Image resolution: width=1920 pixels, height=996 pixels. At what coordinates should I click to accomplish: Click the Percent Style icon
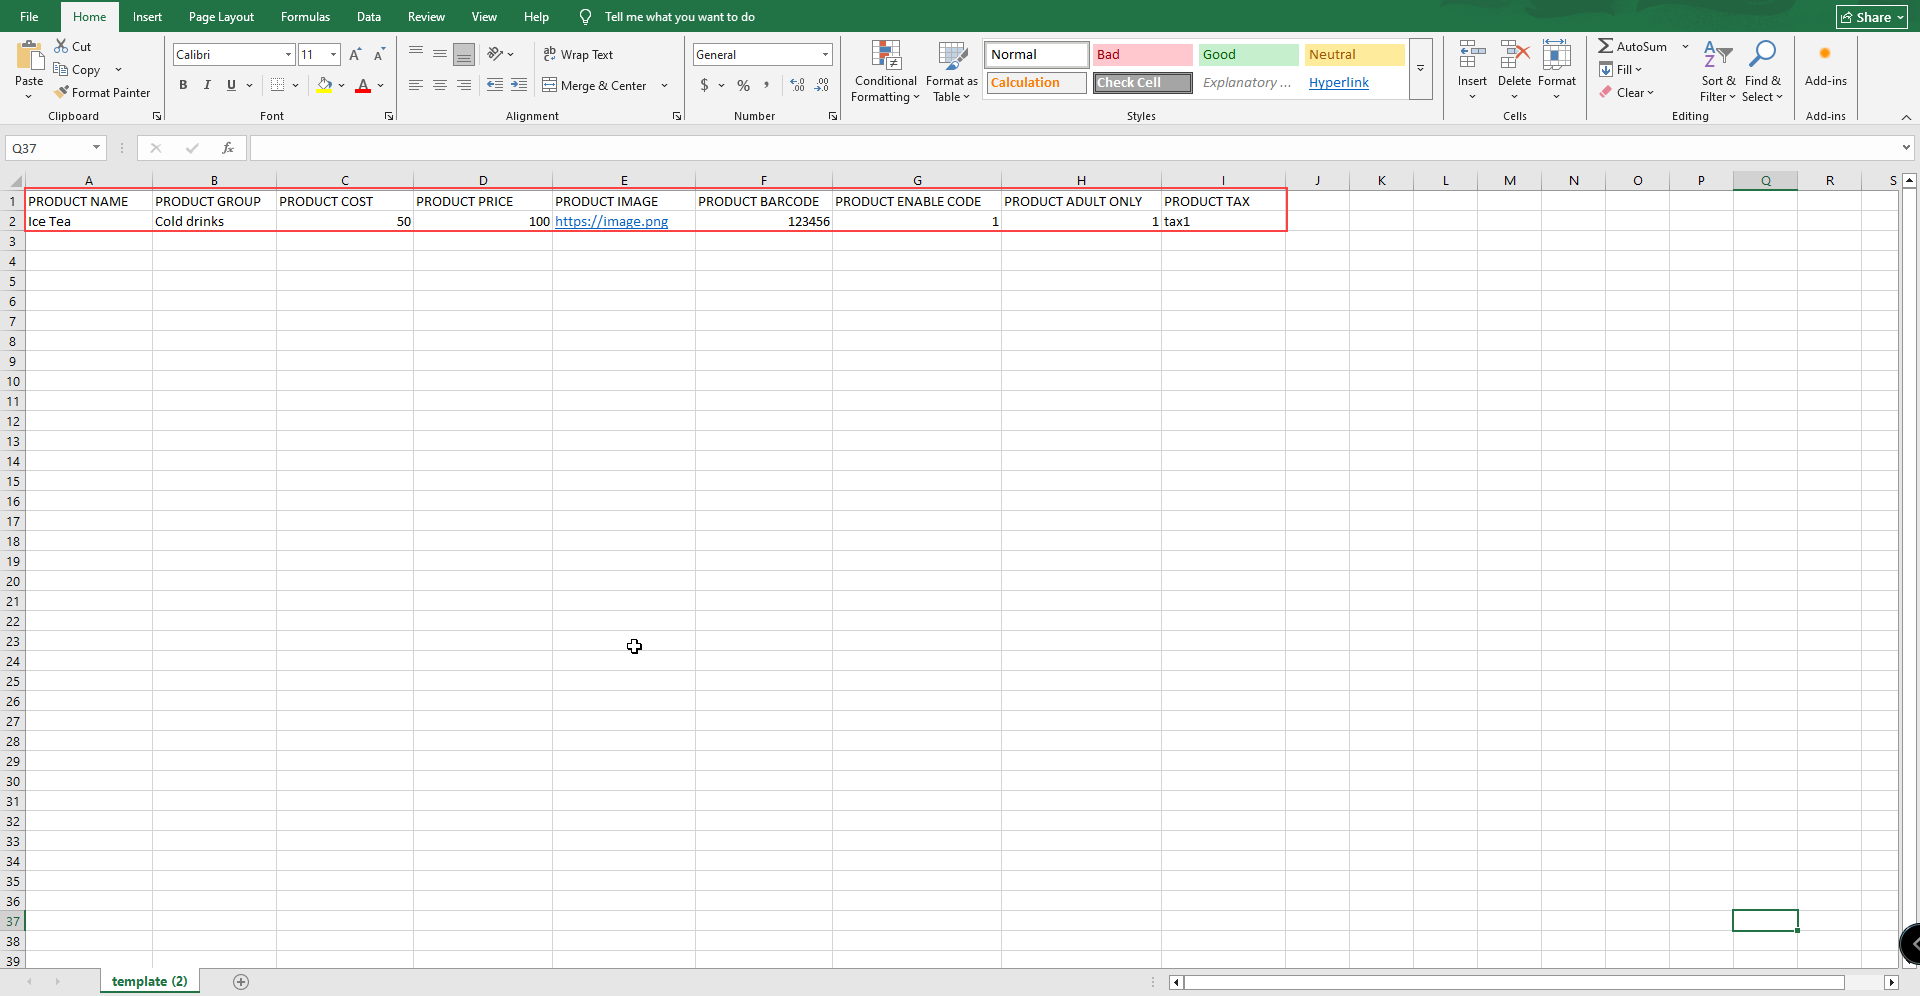743,85
